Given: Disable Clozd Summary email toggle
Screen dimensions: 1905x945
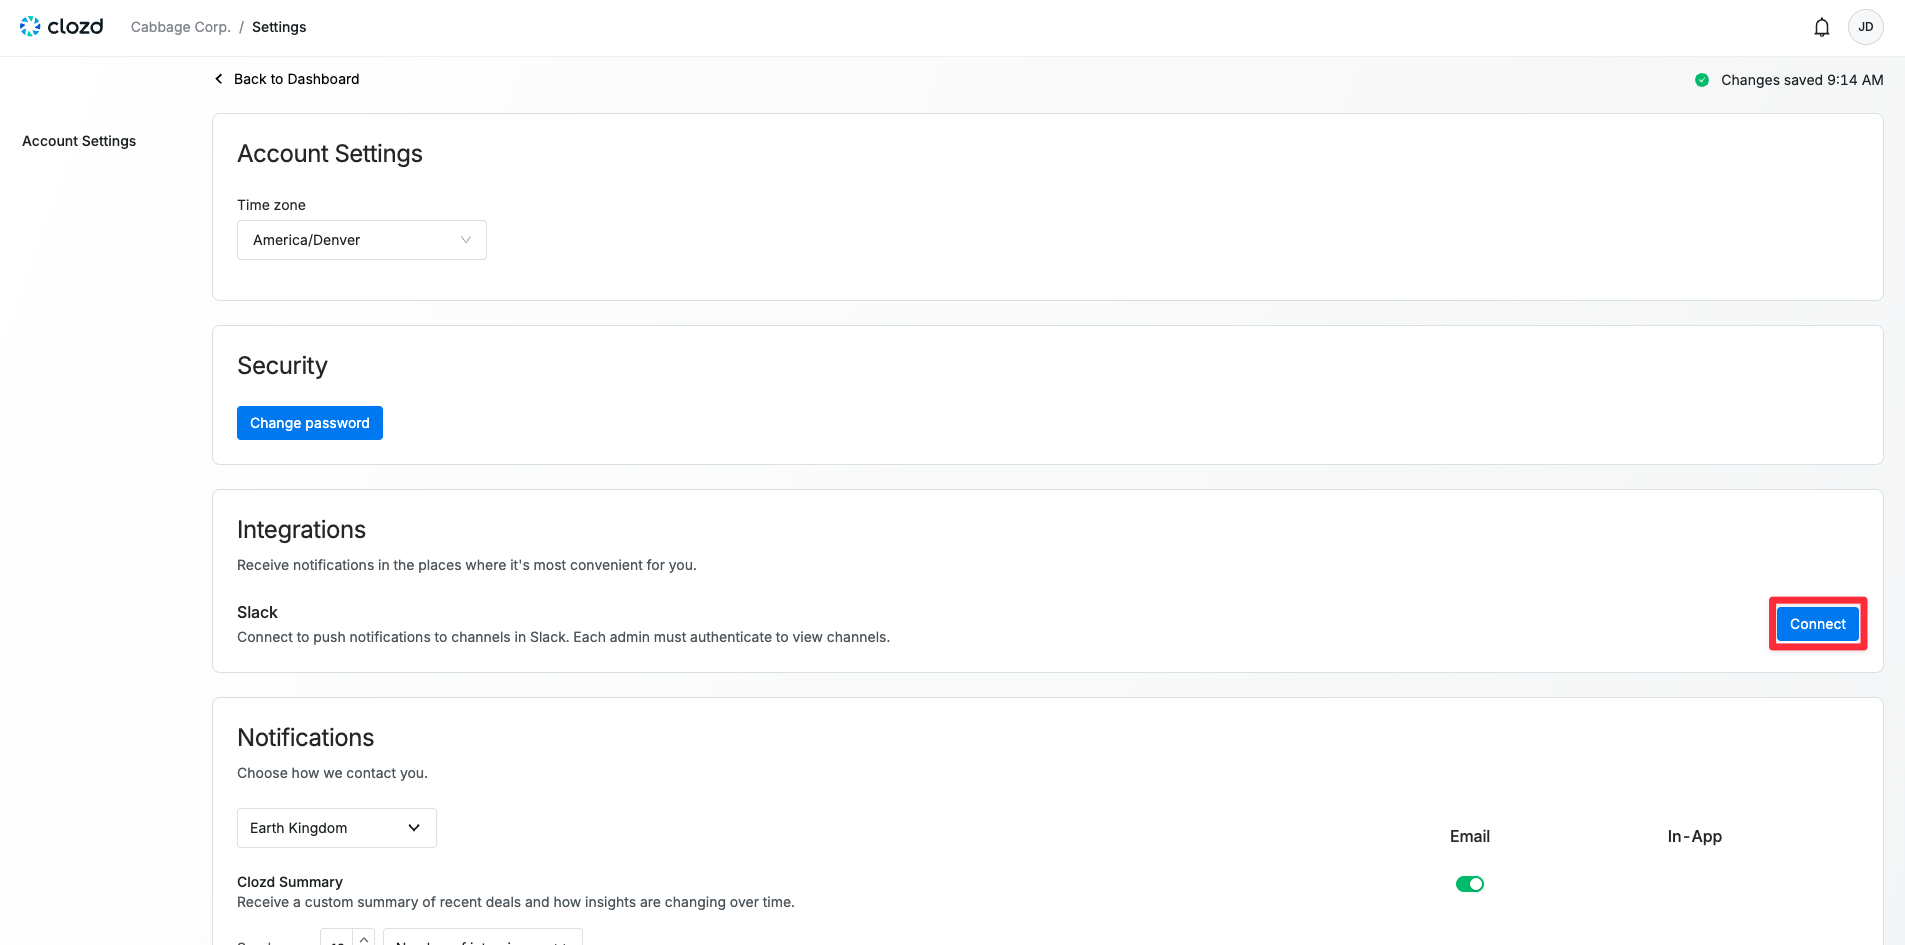Looking at the screenshot, I should tap(1469, 884).
